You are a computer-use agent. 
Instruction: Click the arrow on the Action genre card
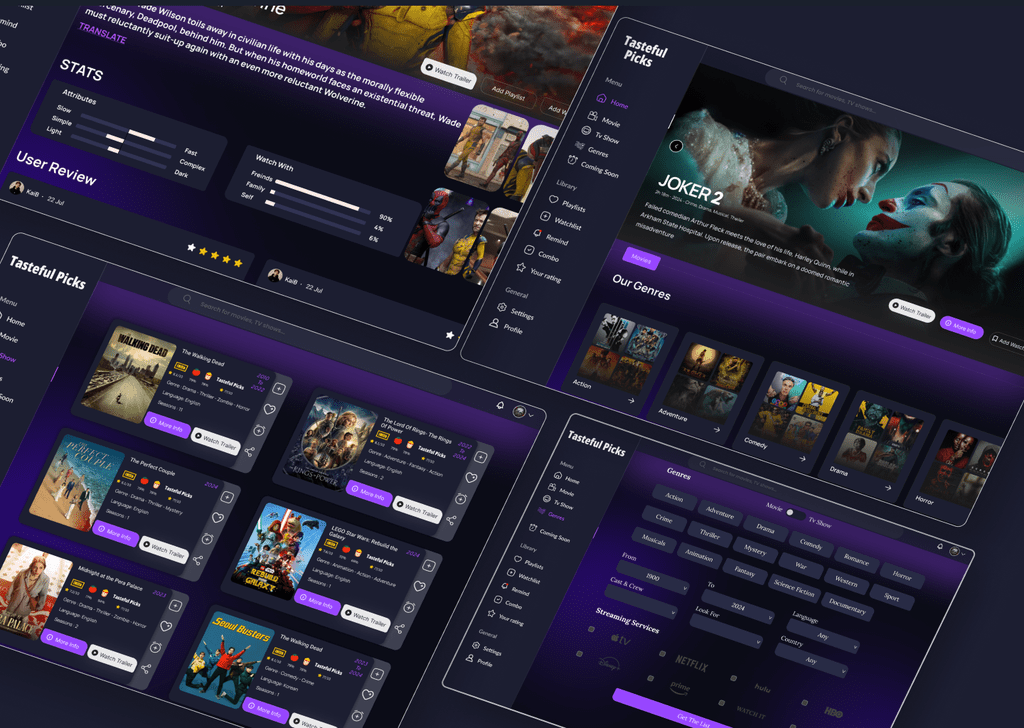tap(631, 401)
